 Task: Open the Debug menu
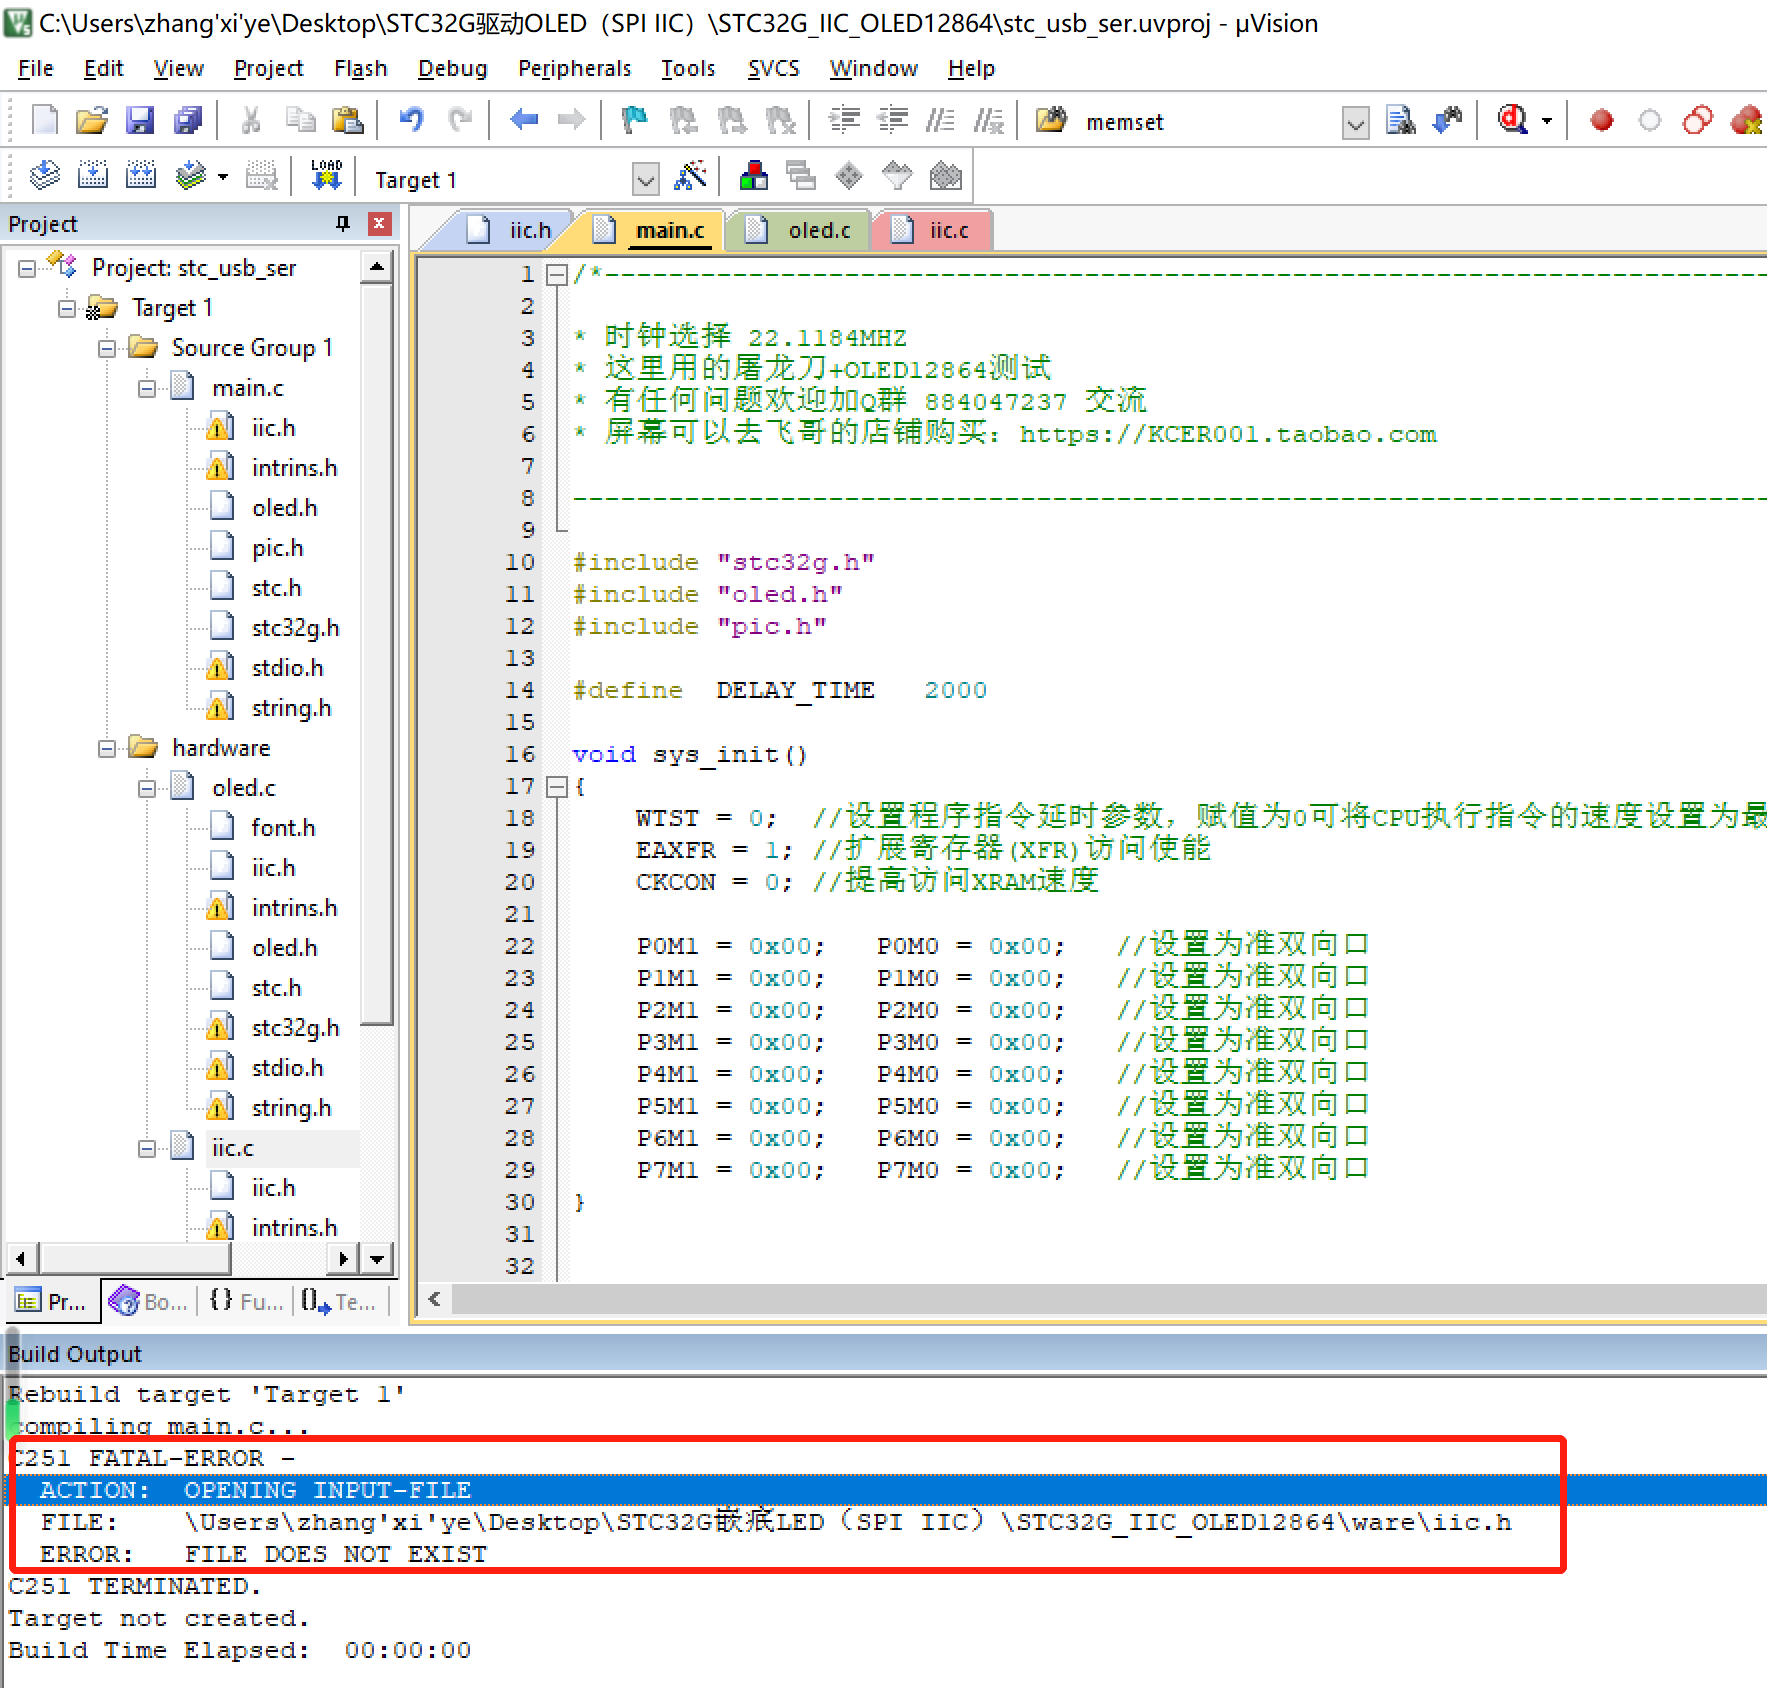[x=452, y=68]
